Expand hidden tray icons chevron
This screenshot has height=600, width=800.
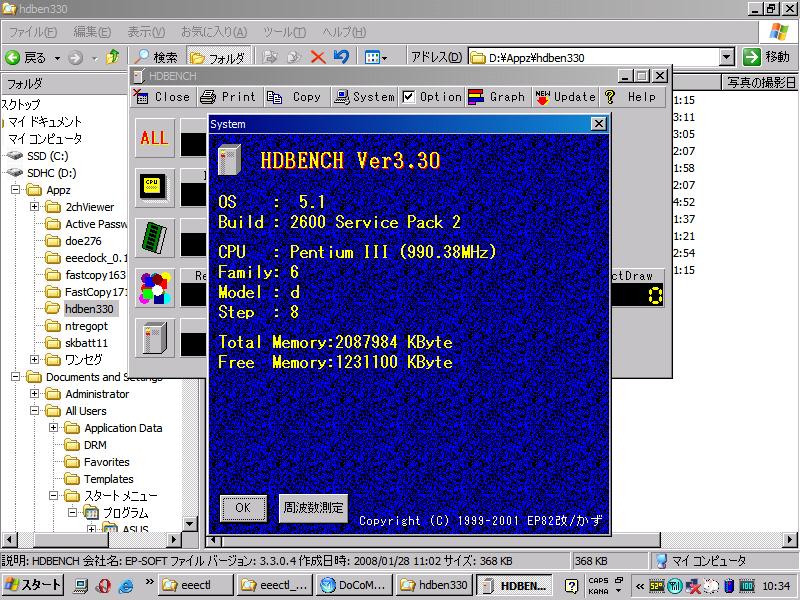[640, 586]
